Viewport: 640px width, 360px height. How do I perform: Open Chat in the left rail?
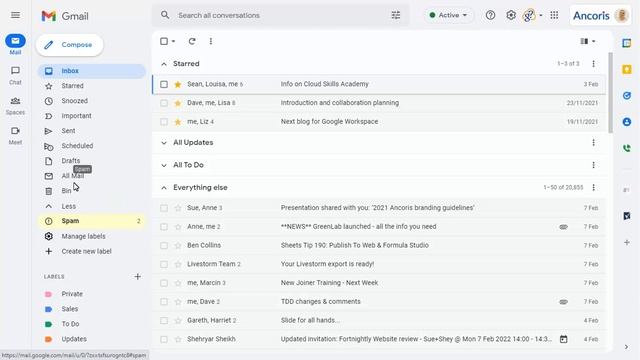(15, 76)
